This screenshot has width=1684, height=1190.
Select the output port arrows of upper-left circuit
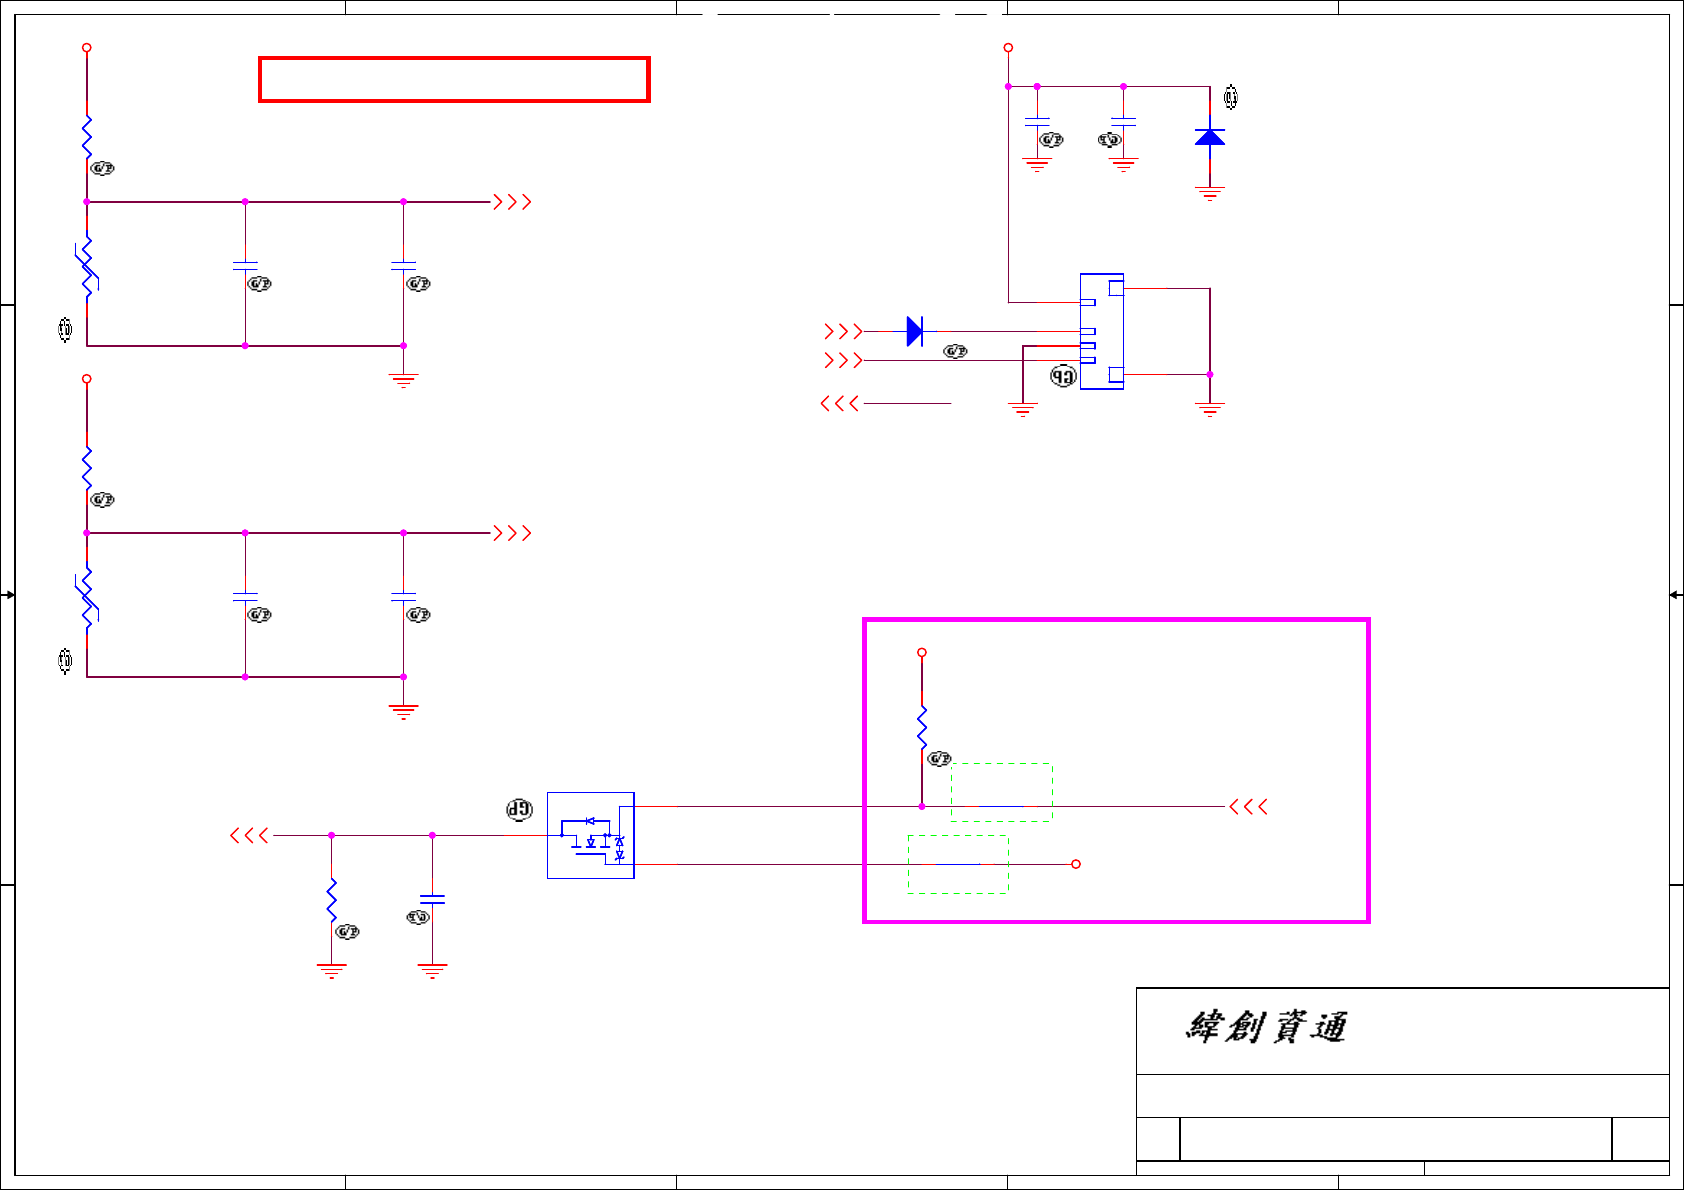[512, 202]
